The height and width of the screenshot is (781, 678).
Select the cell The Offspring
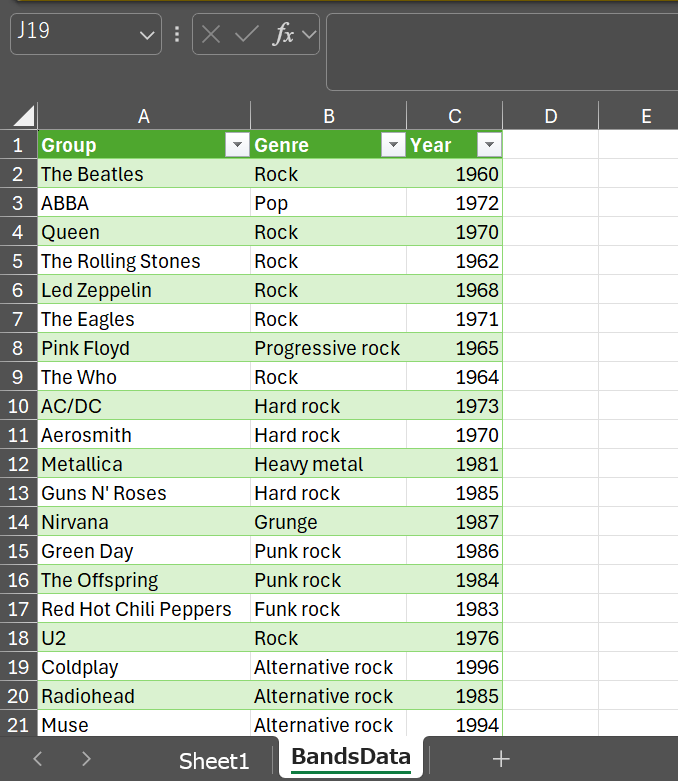click(144, 580)
